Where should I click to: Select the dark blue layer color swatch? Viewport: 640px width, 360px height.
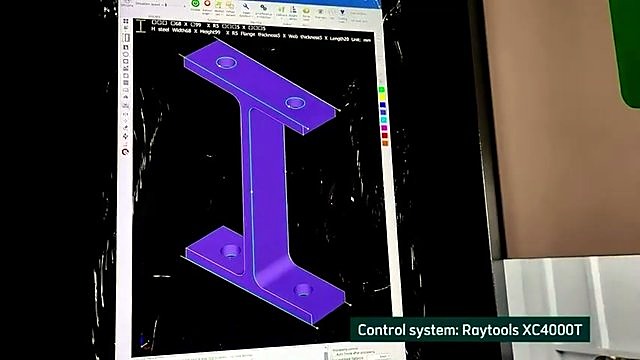pyautogui.click(x=383, y=113)
